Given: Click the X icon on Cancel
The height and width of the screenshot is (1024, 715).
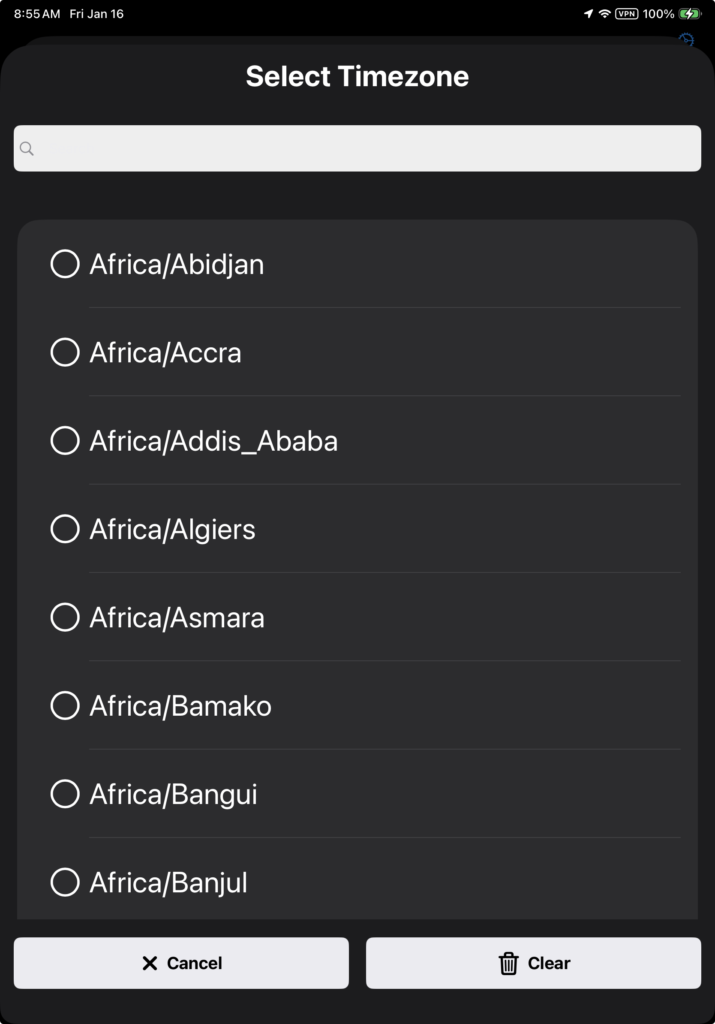Looking at the screenshot, I should point(150,963).
